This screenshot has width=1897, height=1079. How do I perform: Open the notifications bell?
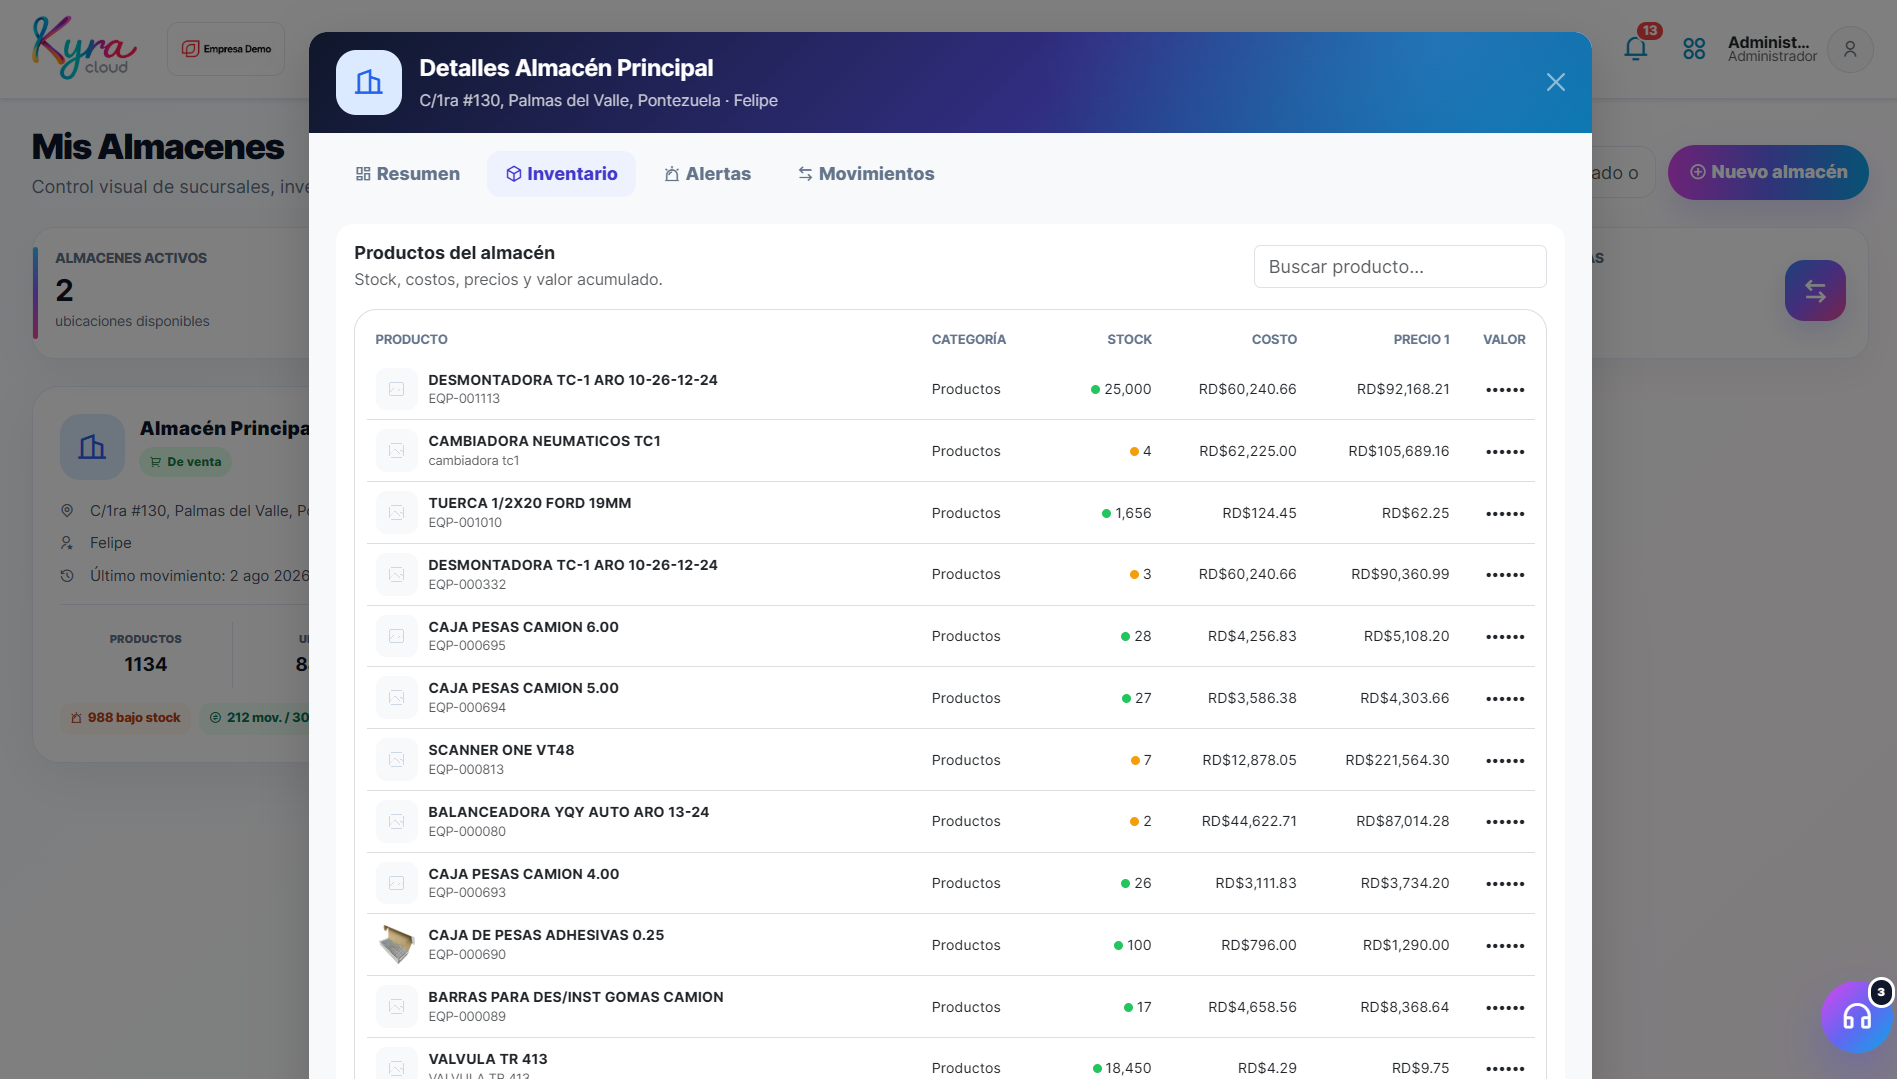point(1636,48)
